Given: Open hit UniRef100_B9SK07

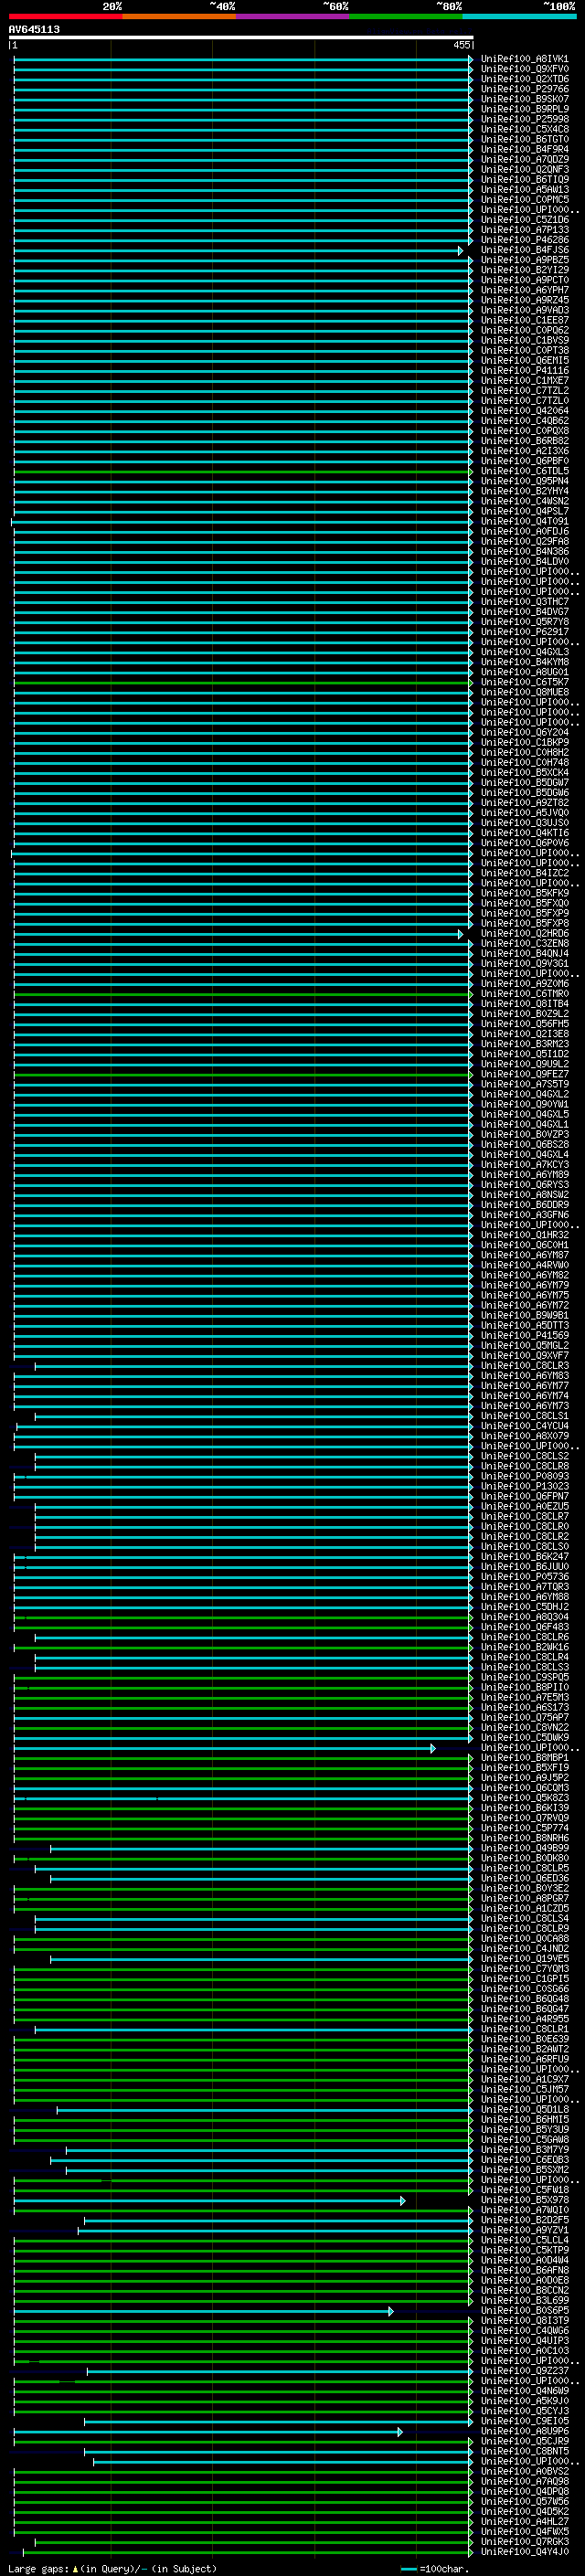Looking at the screenshot, I should [524, 99].
